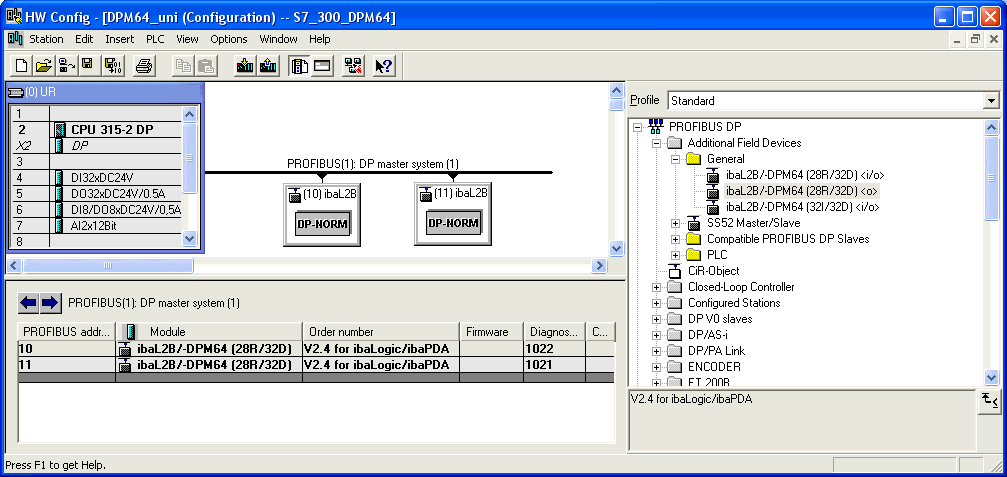This screenshot has height=477, width=1007.
Task: Open the Station menu
Action: [46, 39]
